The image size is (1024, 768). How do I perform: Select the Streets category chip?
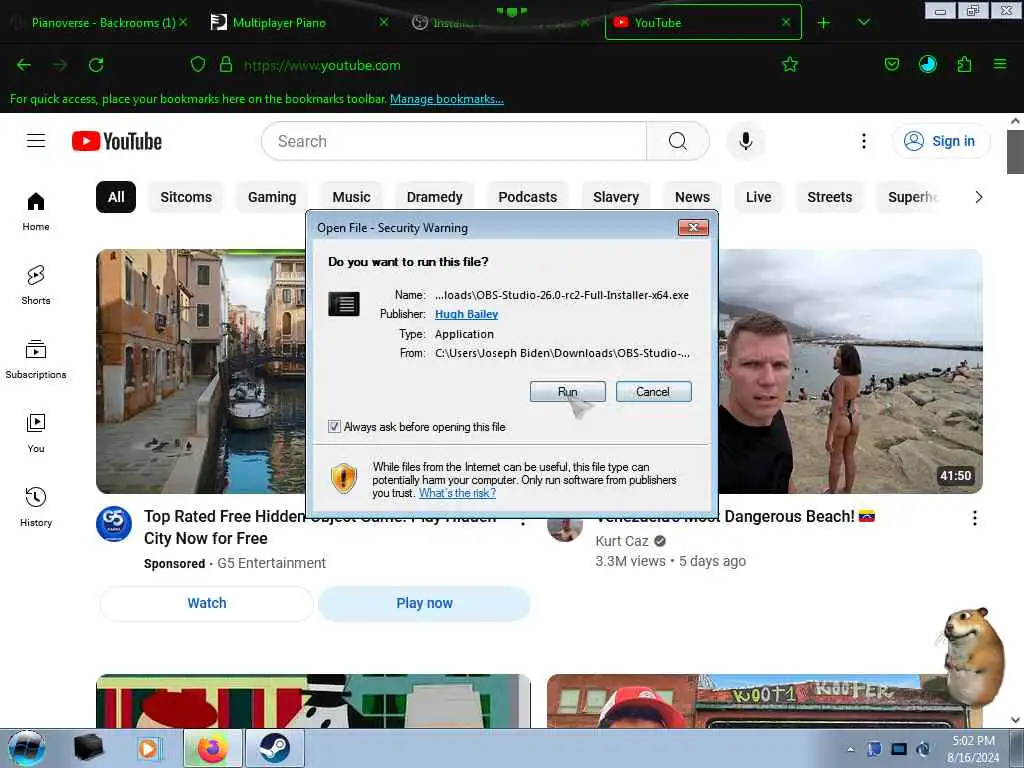tap(829, 197)
